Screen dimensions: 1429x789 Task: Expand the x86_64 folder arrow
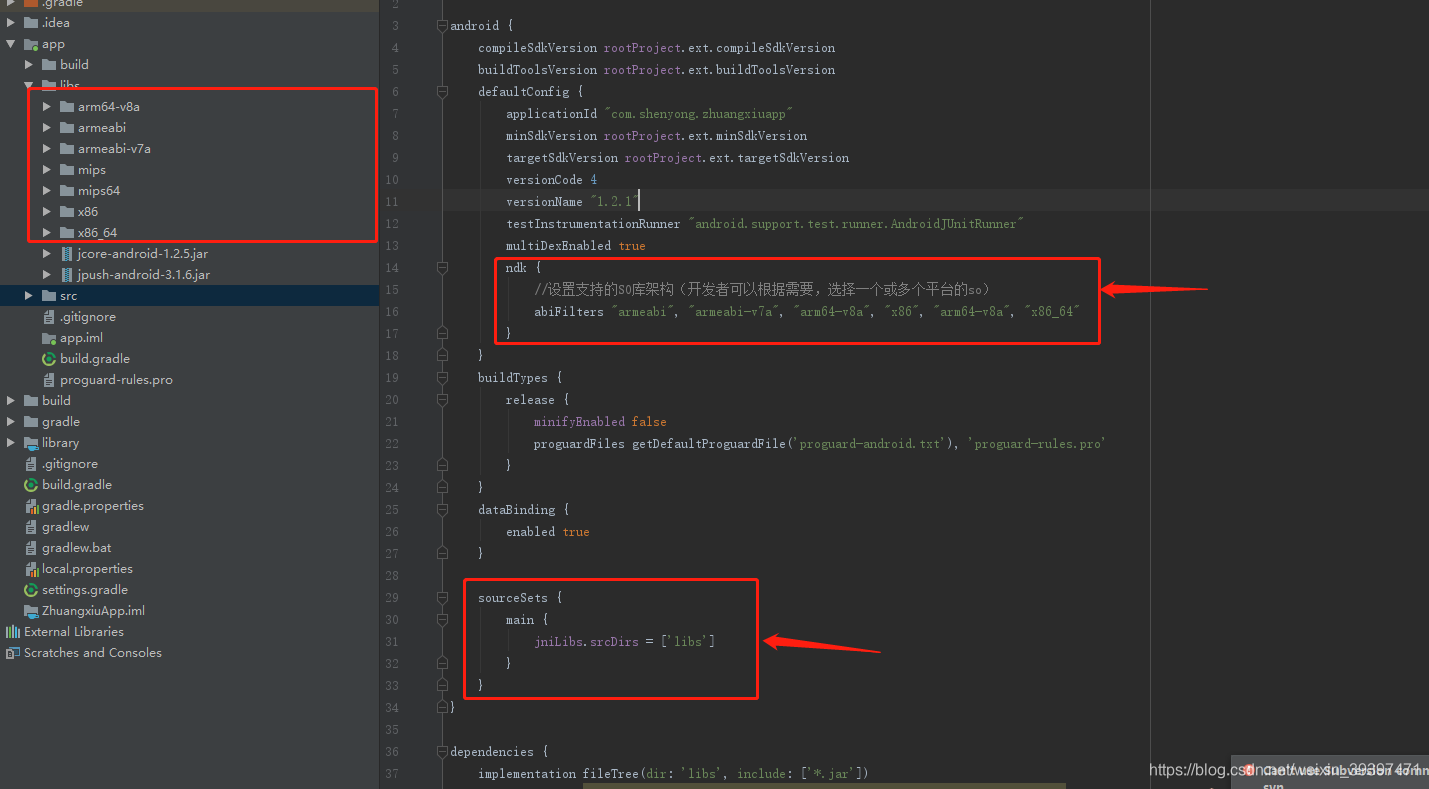pos(47,232)
